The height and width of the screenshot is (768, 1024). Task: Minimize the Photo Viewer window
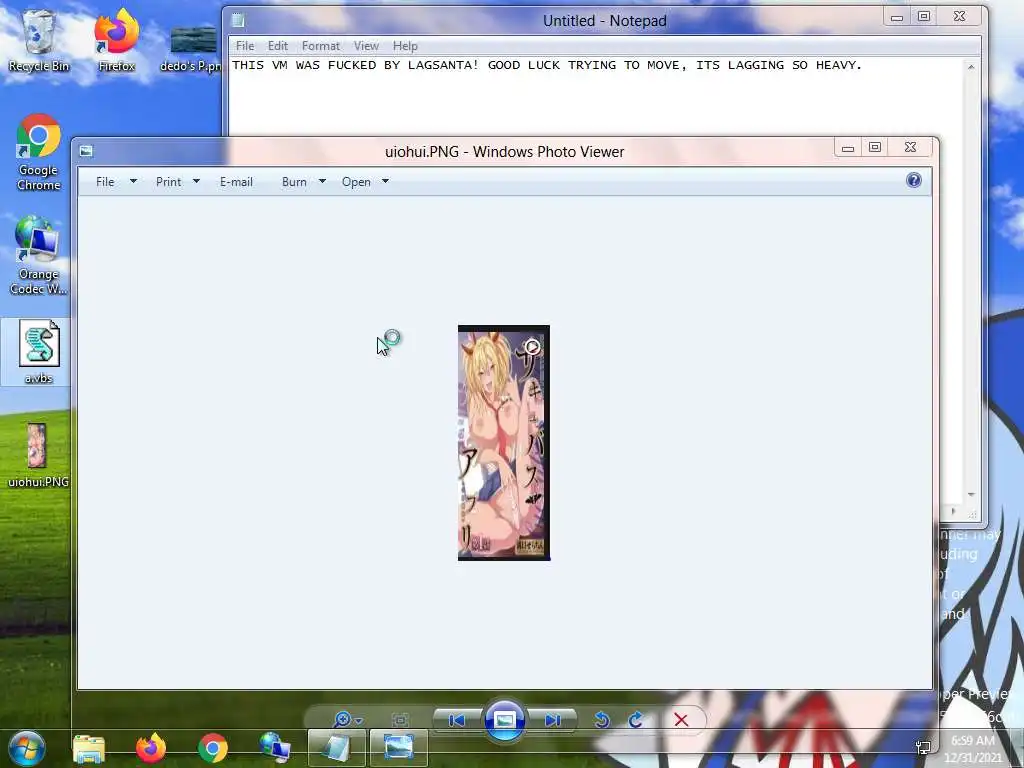coord(848,148)
